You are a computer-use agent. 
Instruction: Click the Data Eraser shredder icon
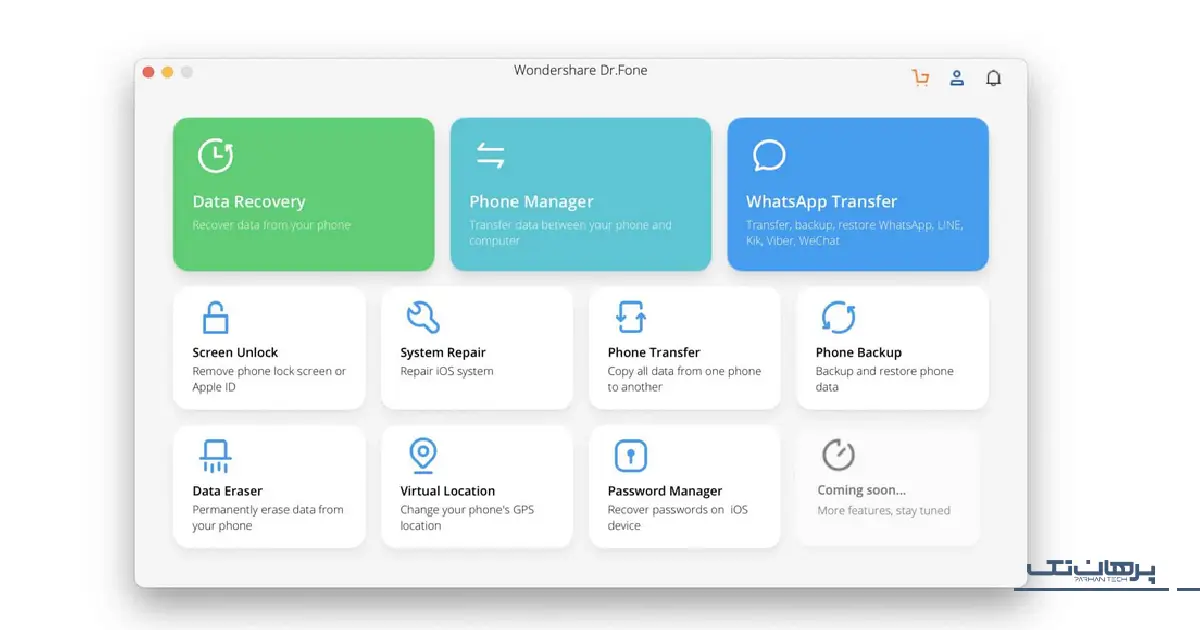point(215,456)
